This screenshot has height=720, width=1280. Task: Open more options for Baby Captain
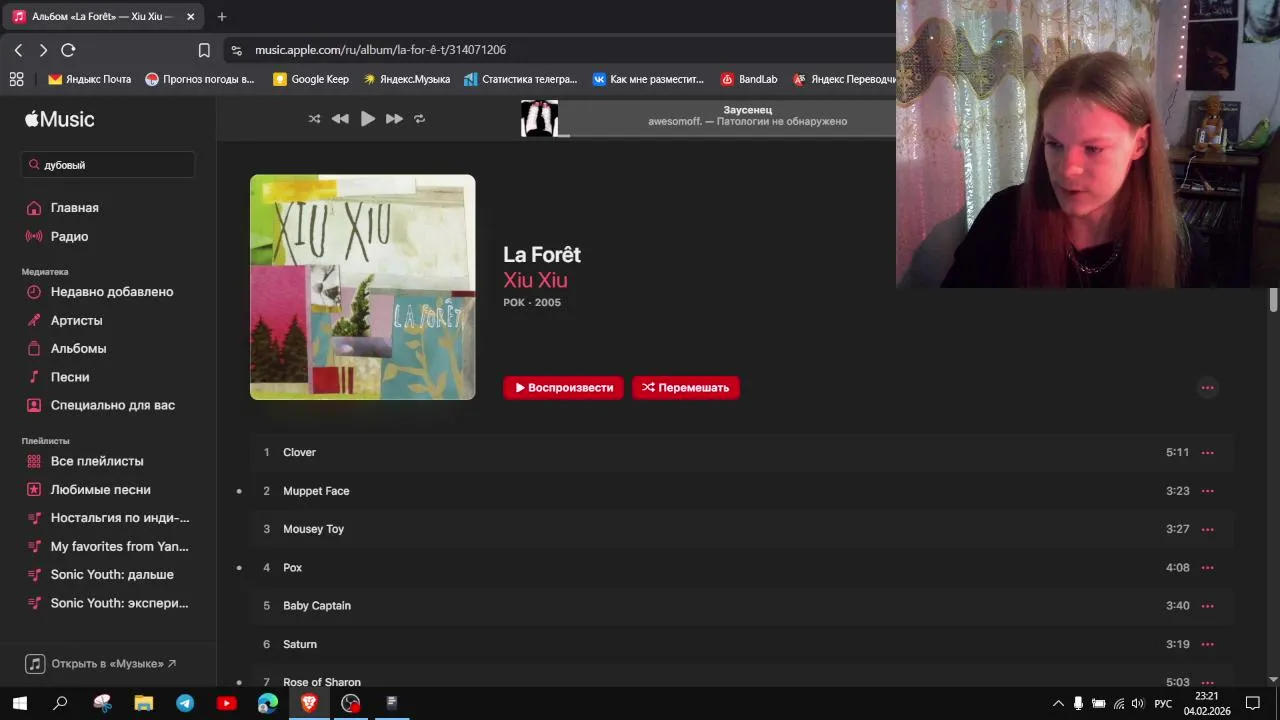coord(1207,606)
